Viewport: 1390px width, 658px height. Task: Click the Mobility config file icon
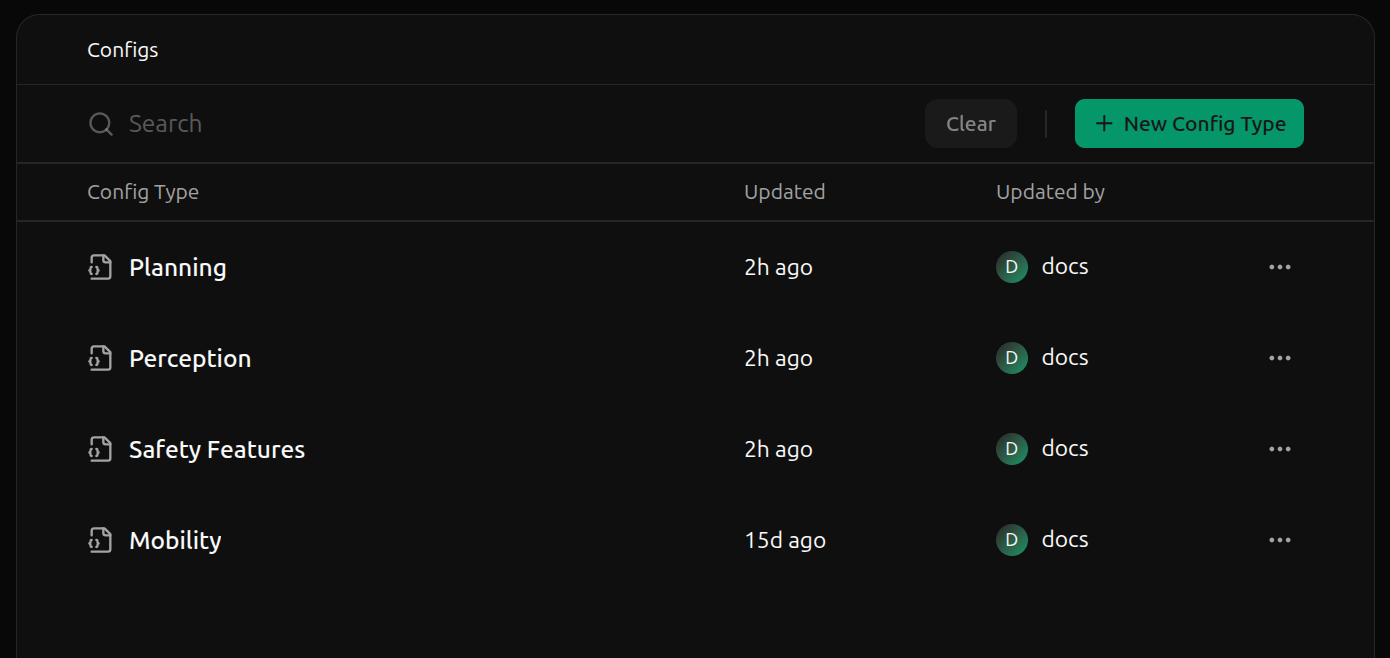click(100, 541)
